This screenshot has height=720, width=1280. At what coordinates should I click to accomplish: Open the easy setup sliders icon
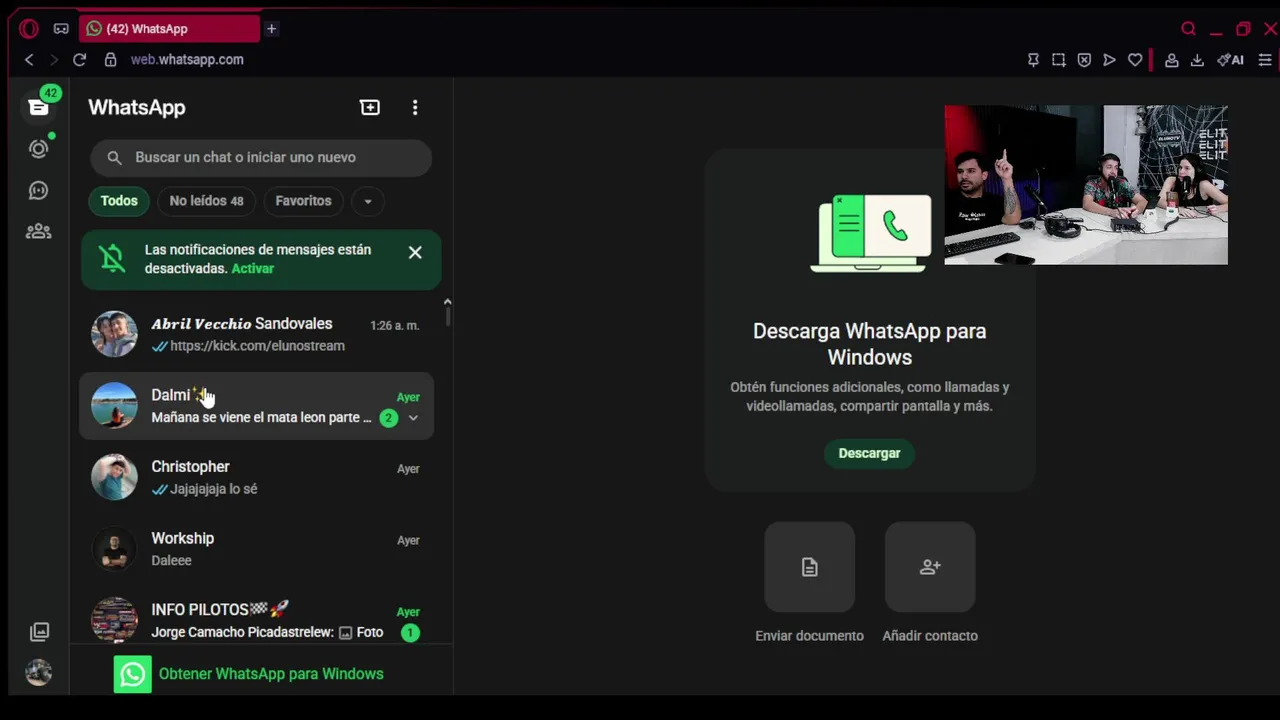(x=1265, y=60)
